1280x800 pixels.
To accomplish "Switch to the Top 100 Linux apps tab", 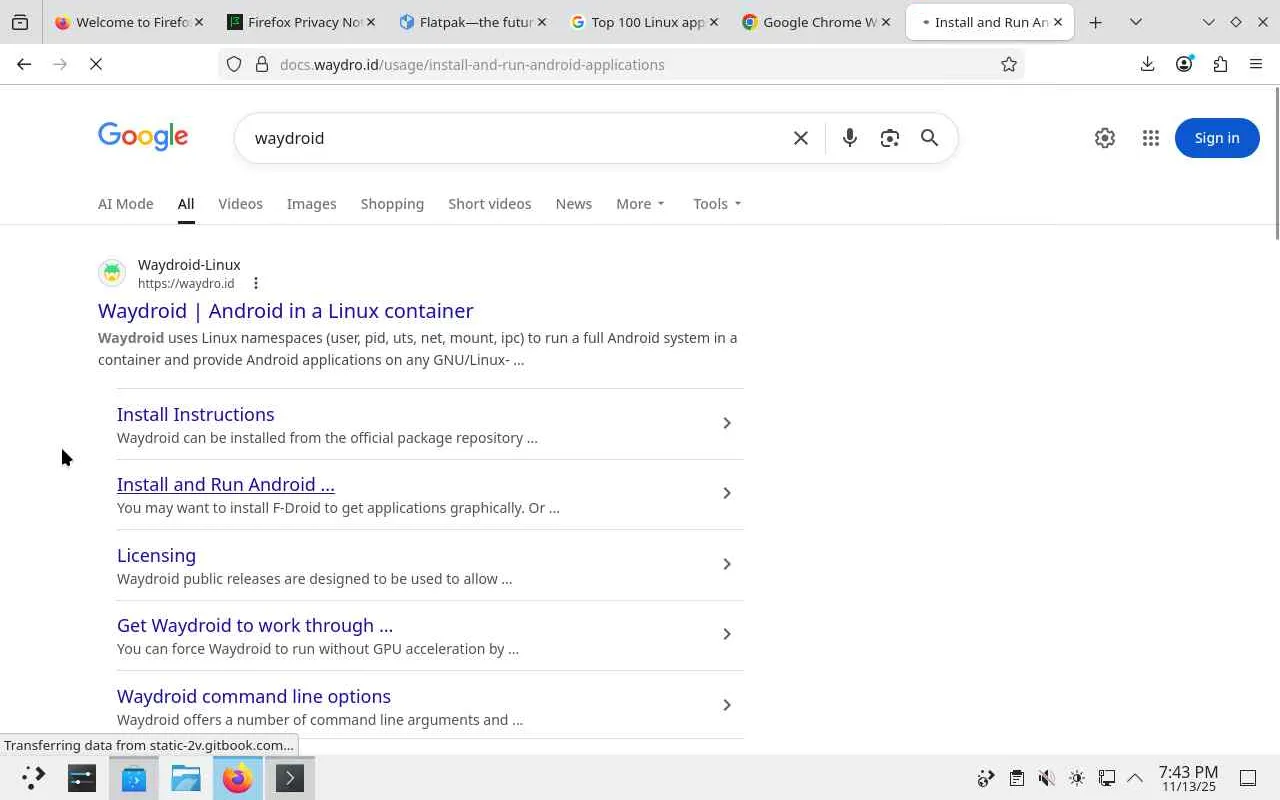I will point(646,22).
